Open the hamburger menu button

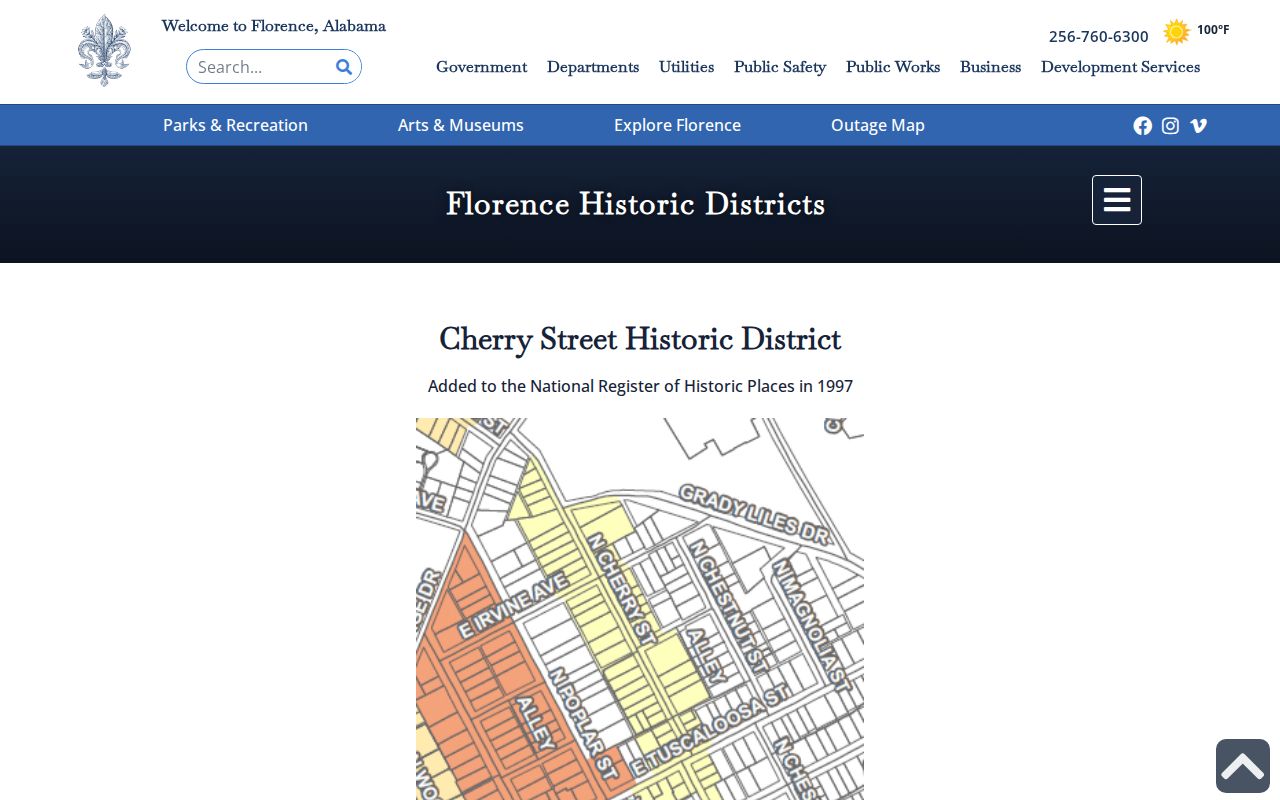pos(1117,200)
